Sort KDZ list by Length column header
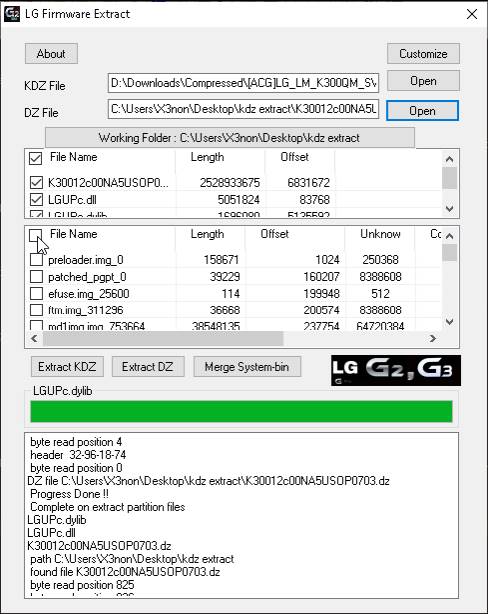 click(207, 157)
